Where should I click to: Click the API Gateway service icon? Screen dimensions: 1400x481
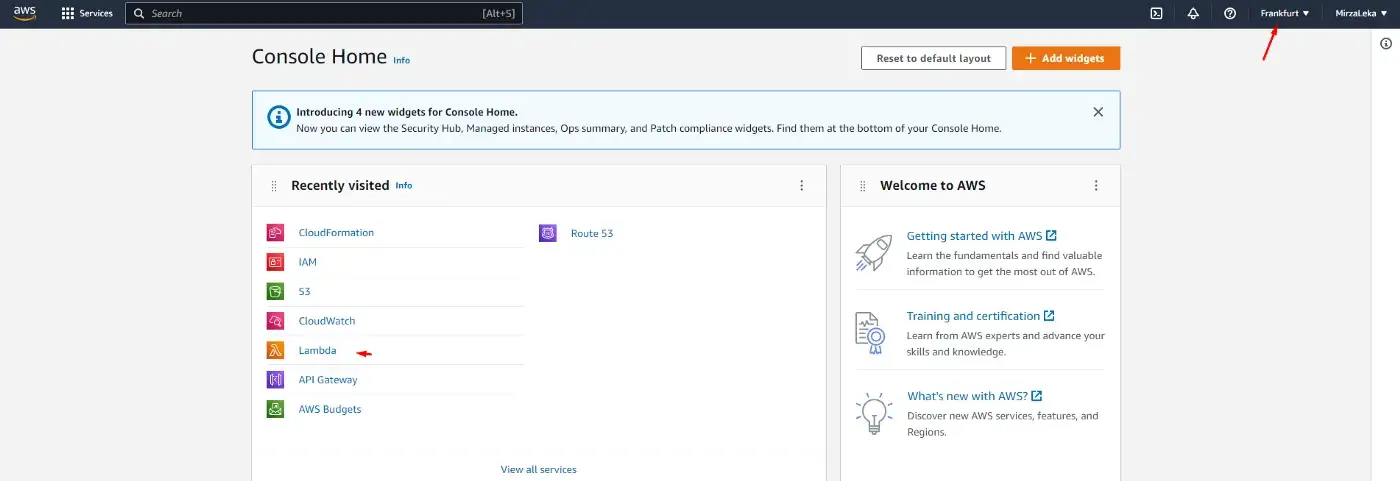click(x=275, y=380)
